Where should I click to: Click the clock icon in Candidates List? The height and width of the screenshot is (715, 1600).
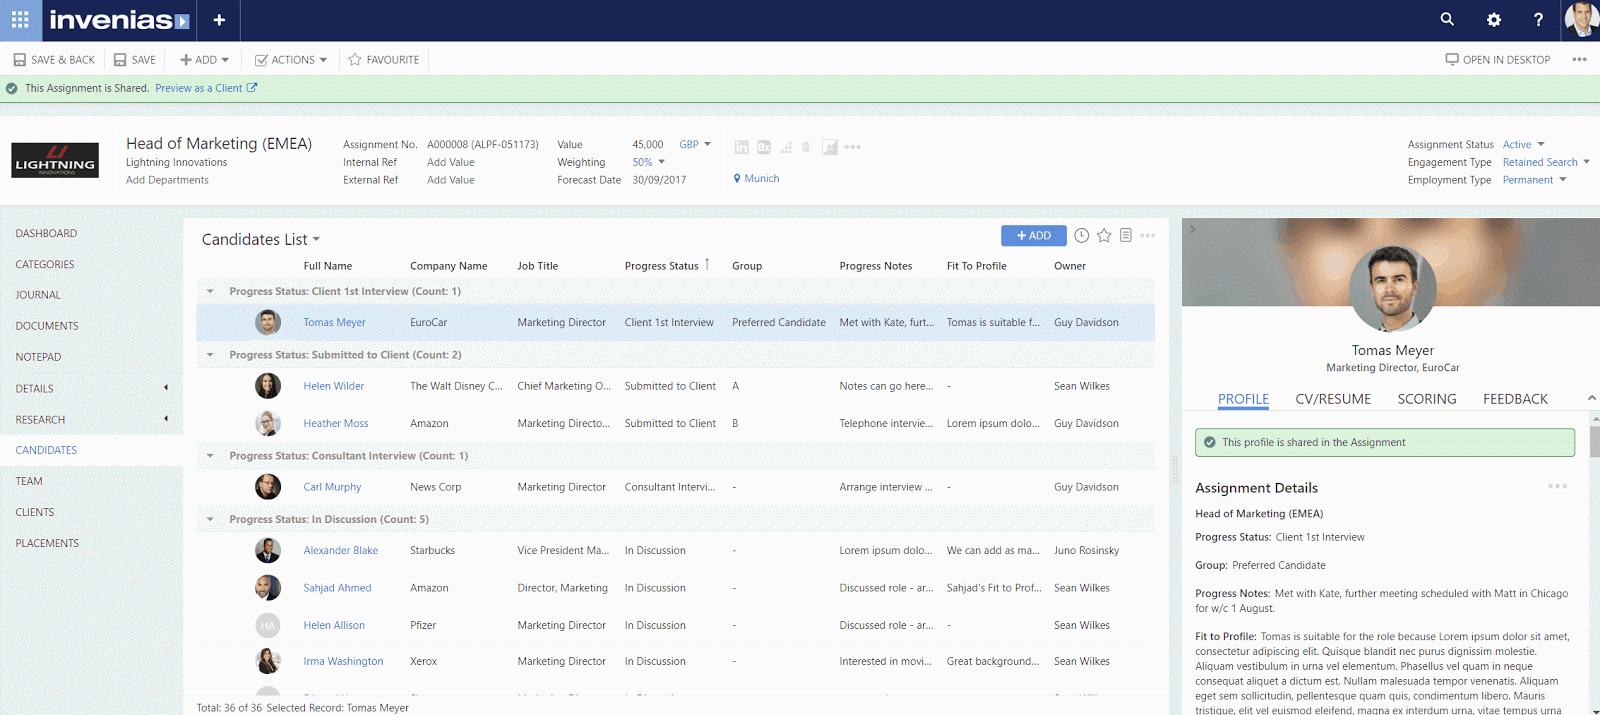coord(1082,236)
